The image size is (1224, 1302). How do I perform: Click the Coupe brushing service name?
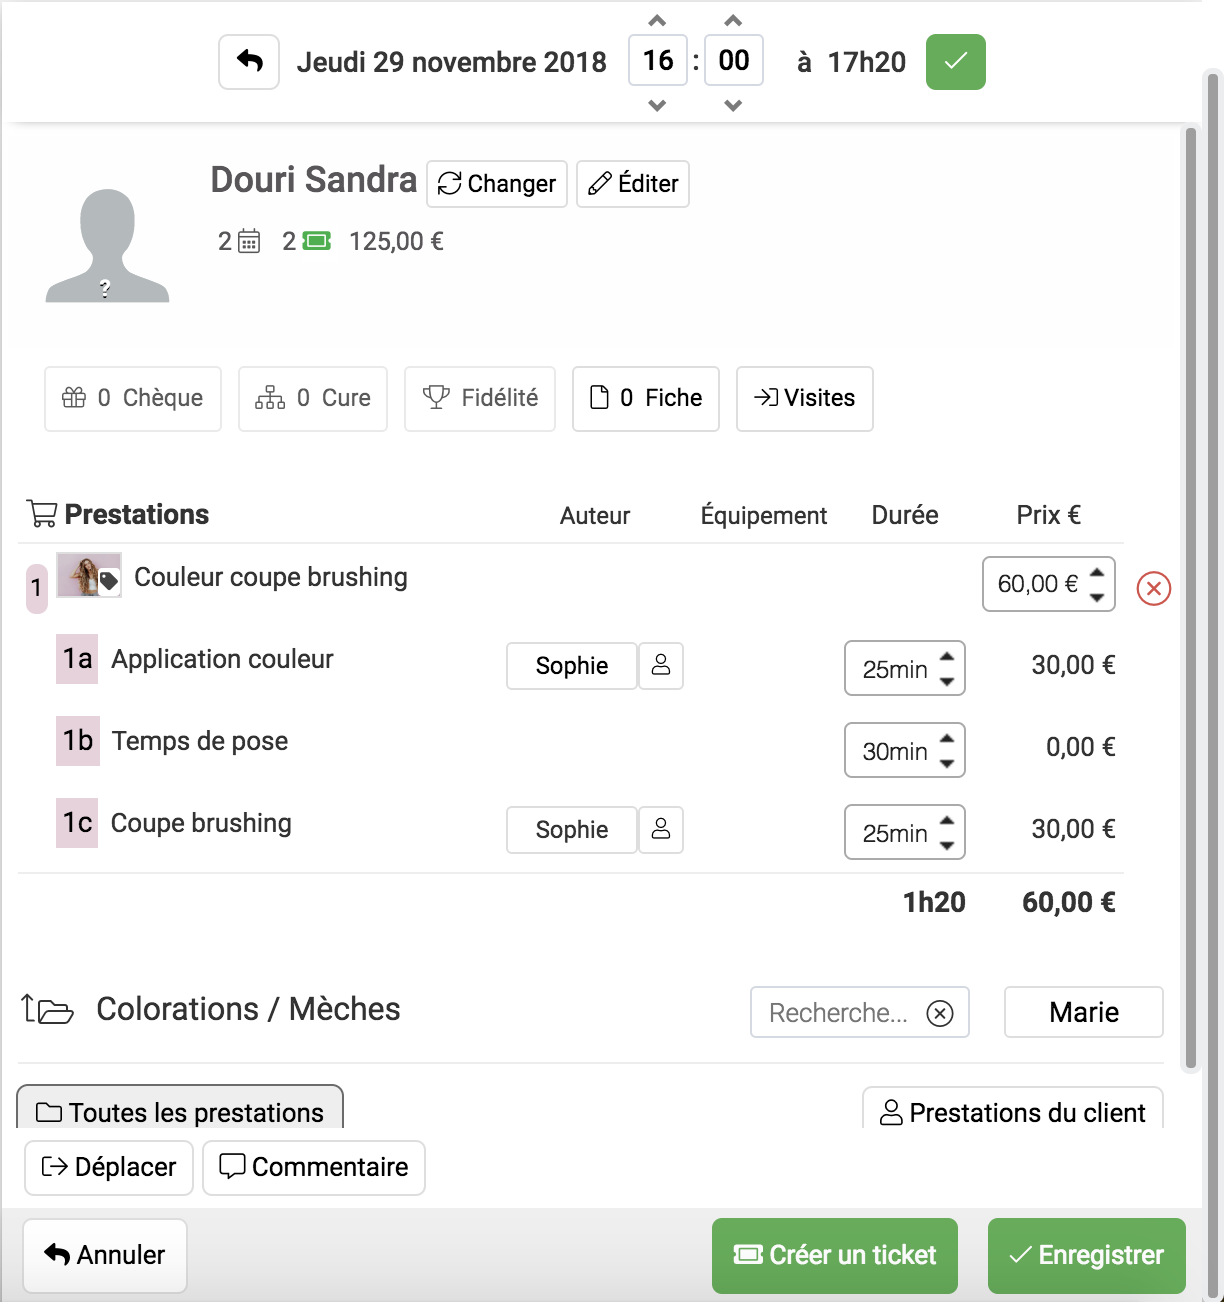201,823
